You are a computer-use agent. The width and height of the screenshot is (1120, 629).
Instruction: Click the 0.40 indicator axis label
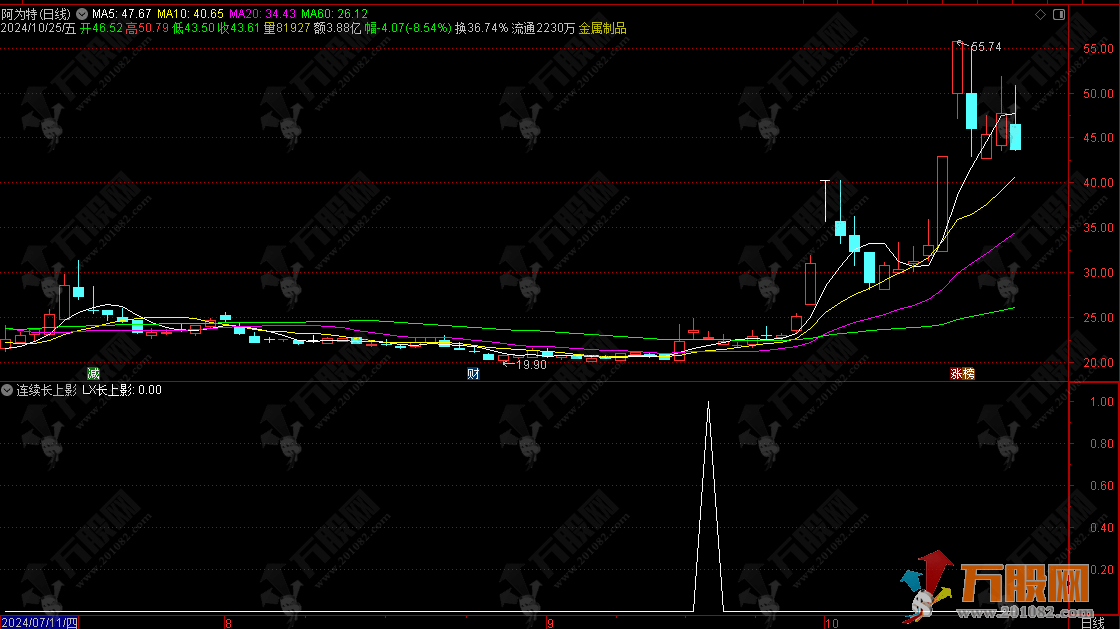point(1101,528)
